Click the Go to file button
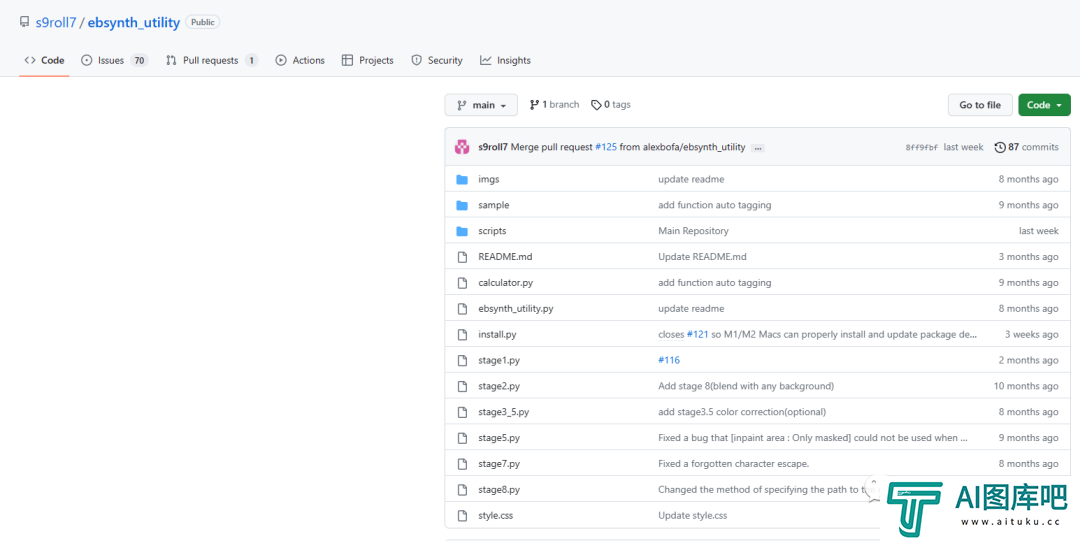1080x541 pixels. 980,105
